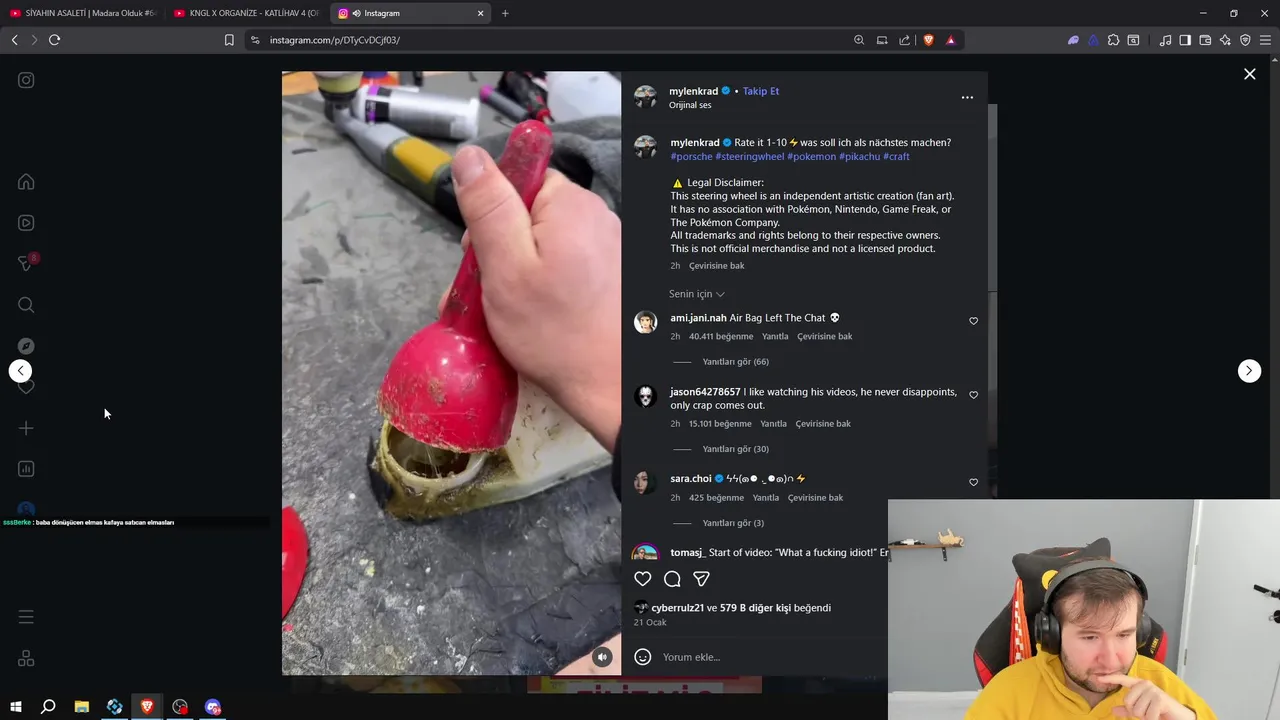Screen dimensions: 1280x720
Task: Open the #pikachu hashtag link
Action: pos(859,156)
